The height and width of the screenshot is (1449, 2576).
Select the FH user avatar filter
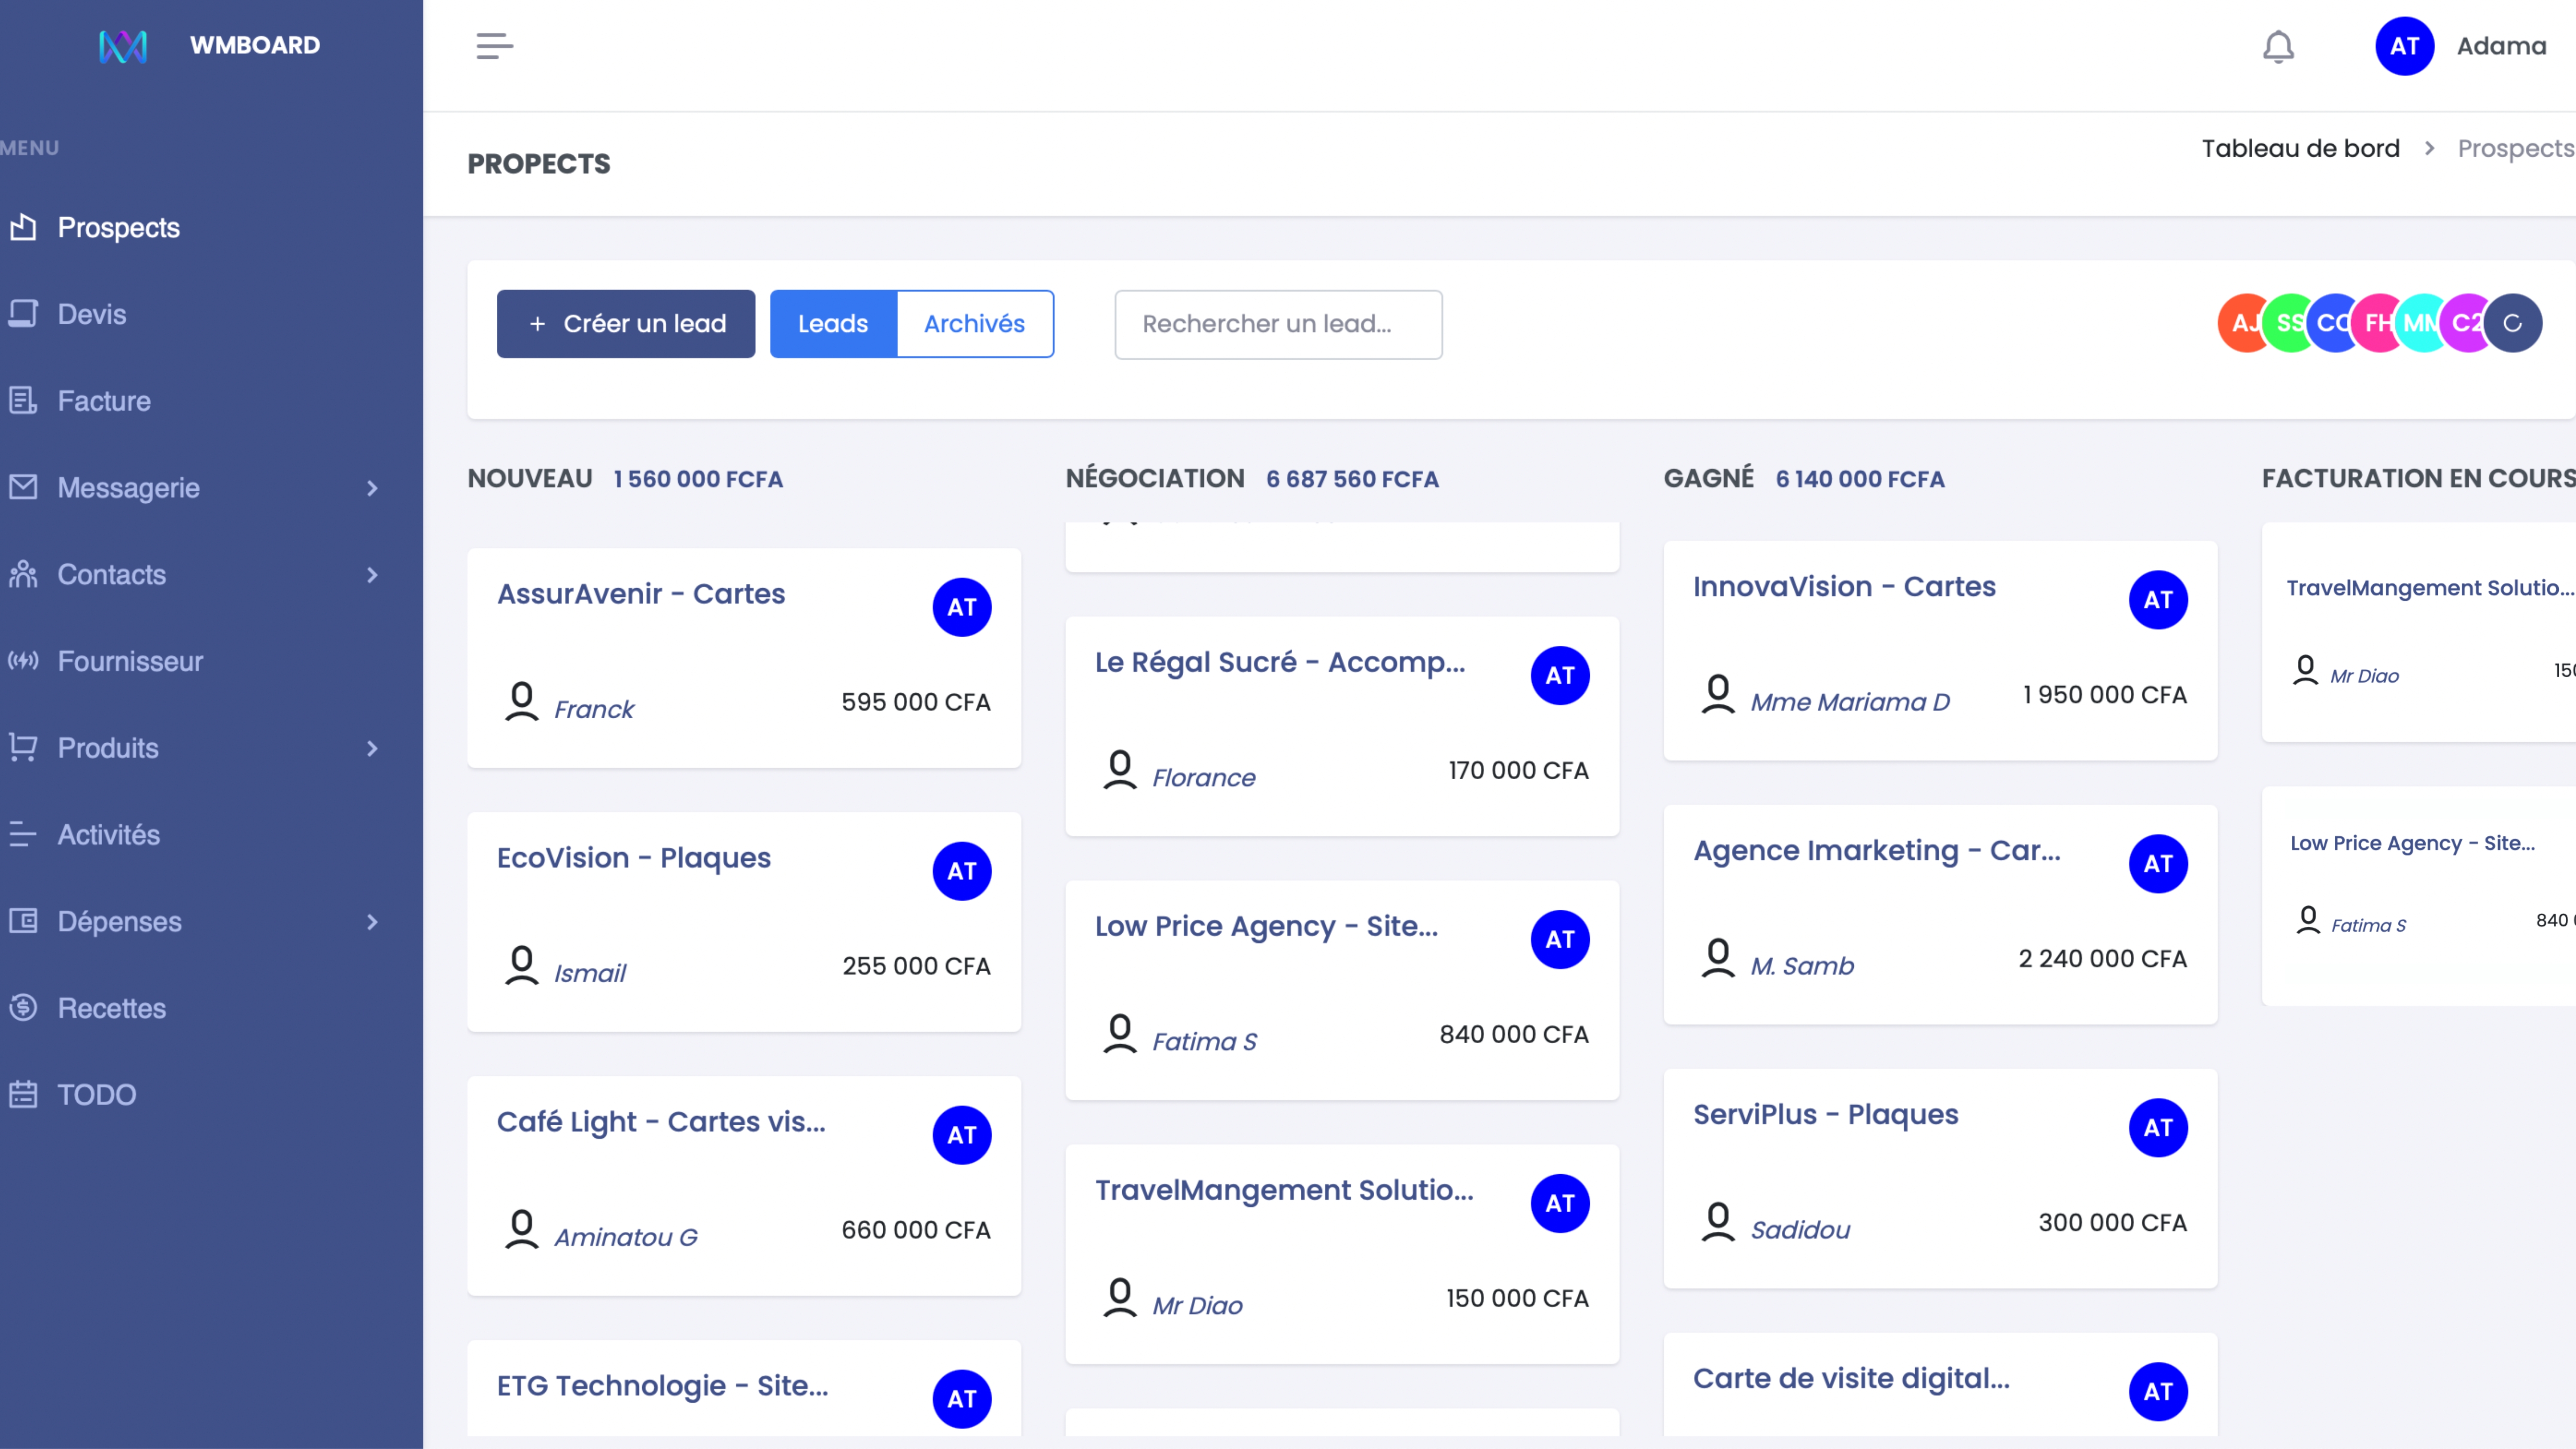2376,323
